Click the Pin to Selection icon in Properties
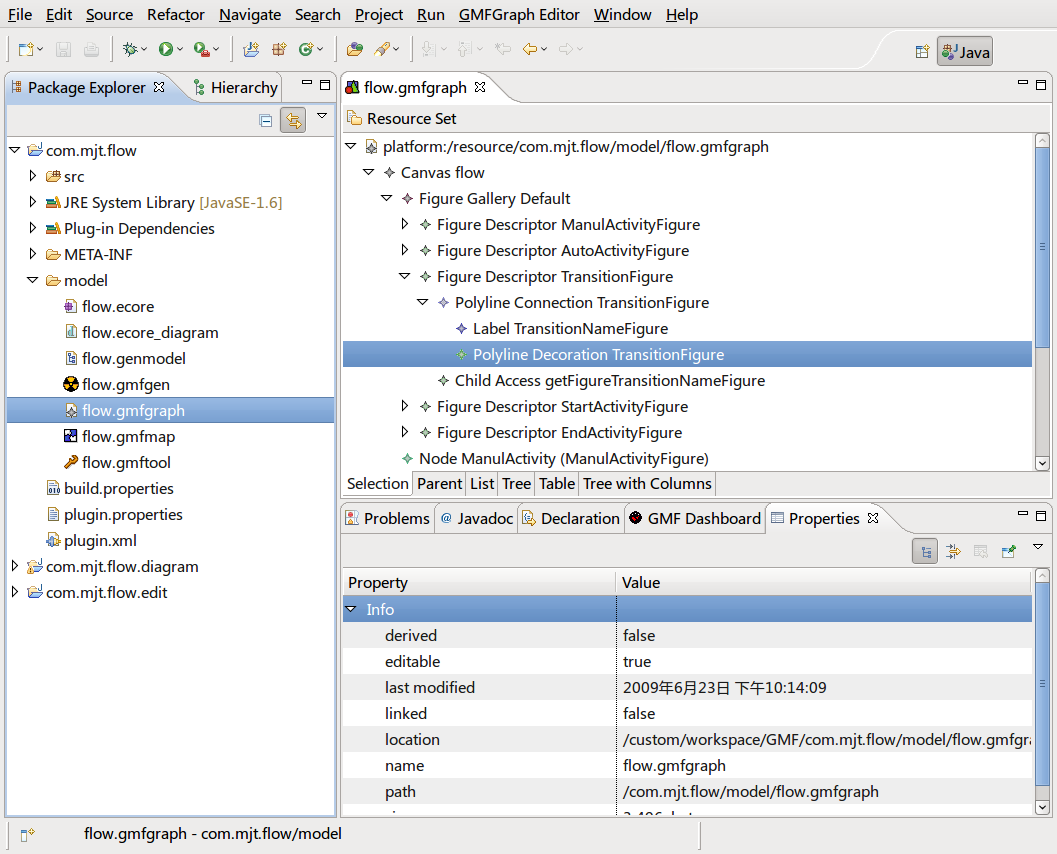Image resolution: width=1057 pixels, height=854 pixels. pos(1008,551)
